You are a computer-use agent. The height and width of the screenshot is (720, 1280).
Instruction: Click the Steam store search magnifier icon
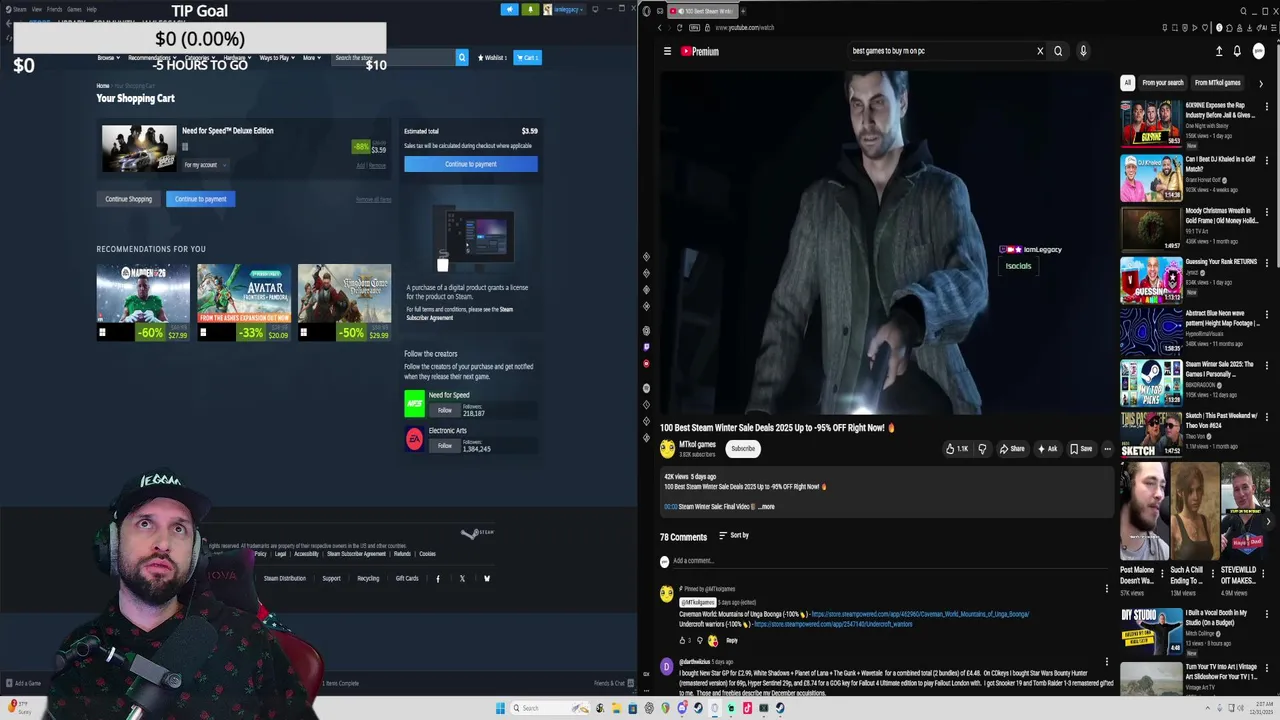tap(461, 58)
